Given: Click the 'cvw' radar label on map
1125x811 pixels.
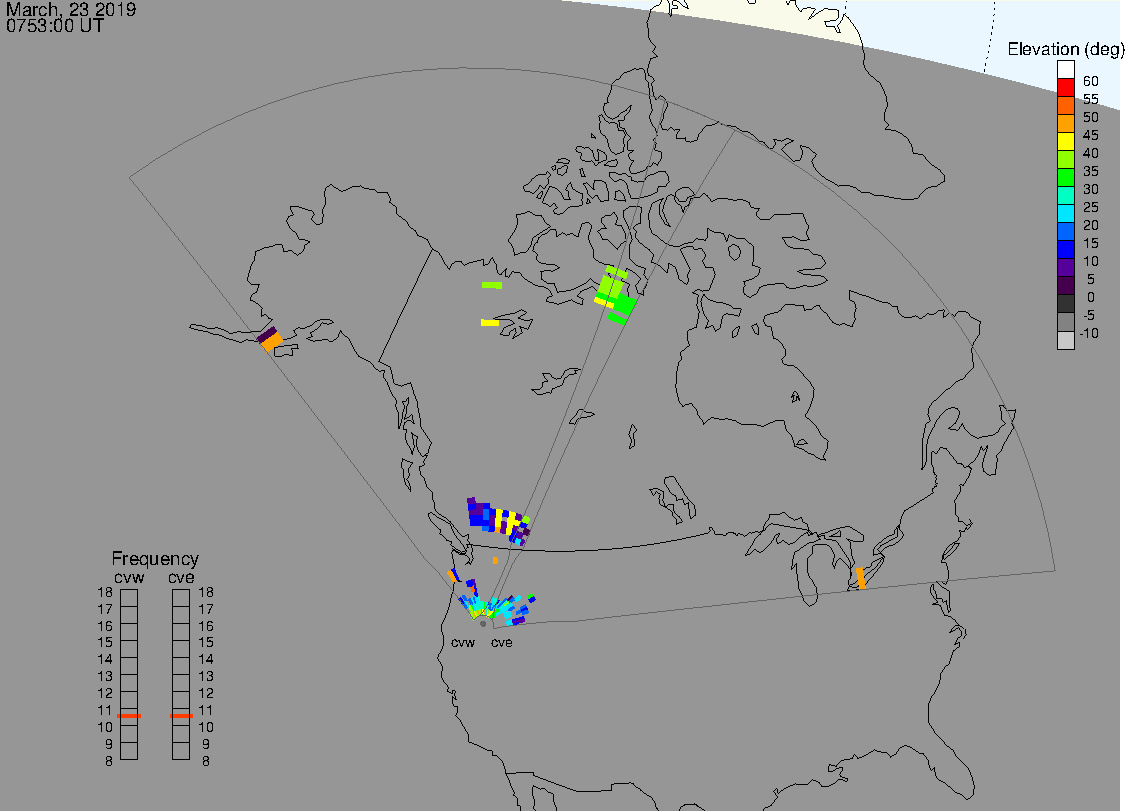Looking at the screenshot, I should 463,642.
